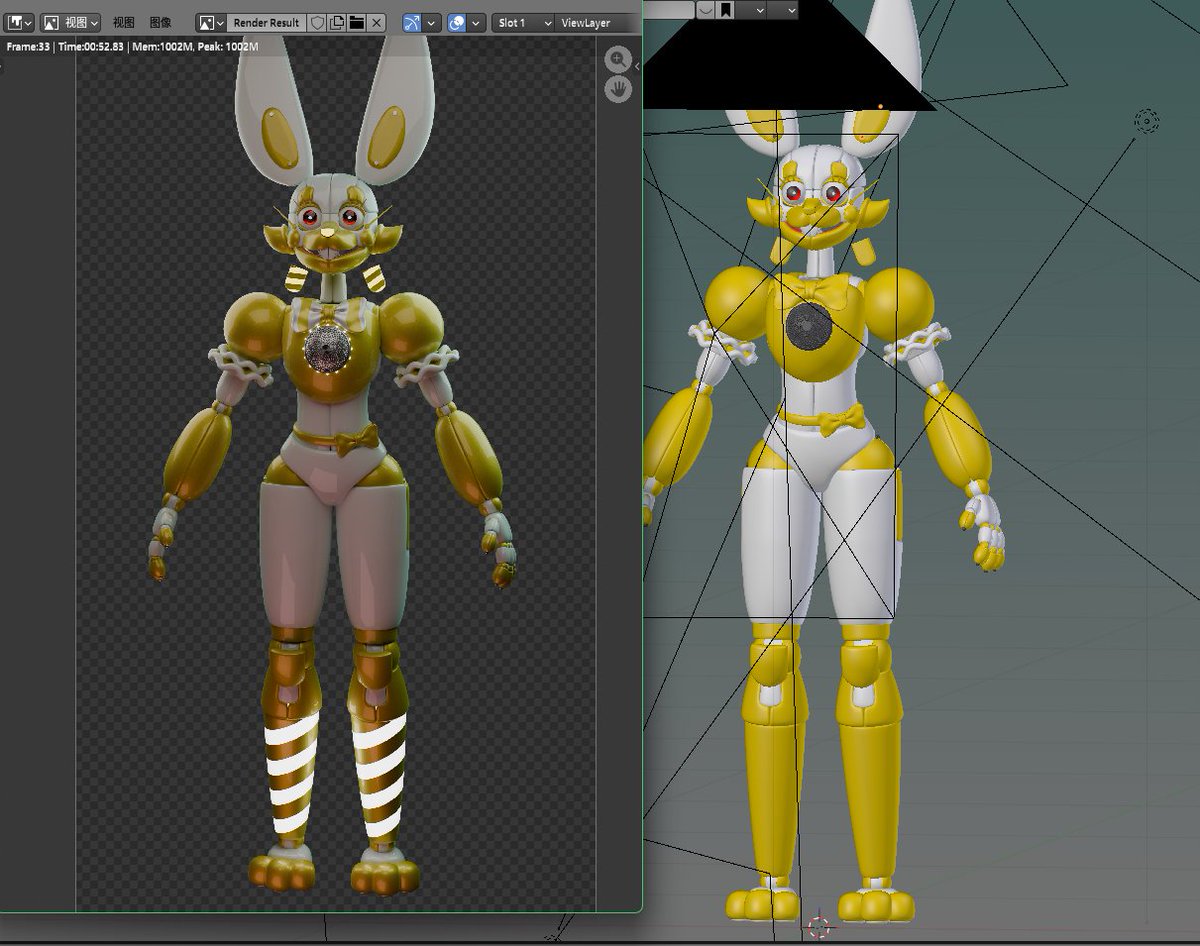The height and width of the screenshot is (946, 1200).
Task: Open the editor type selector
Action: coord(19,22)
